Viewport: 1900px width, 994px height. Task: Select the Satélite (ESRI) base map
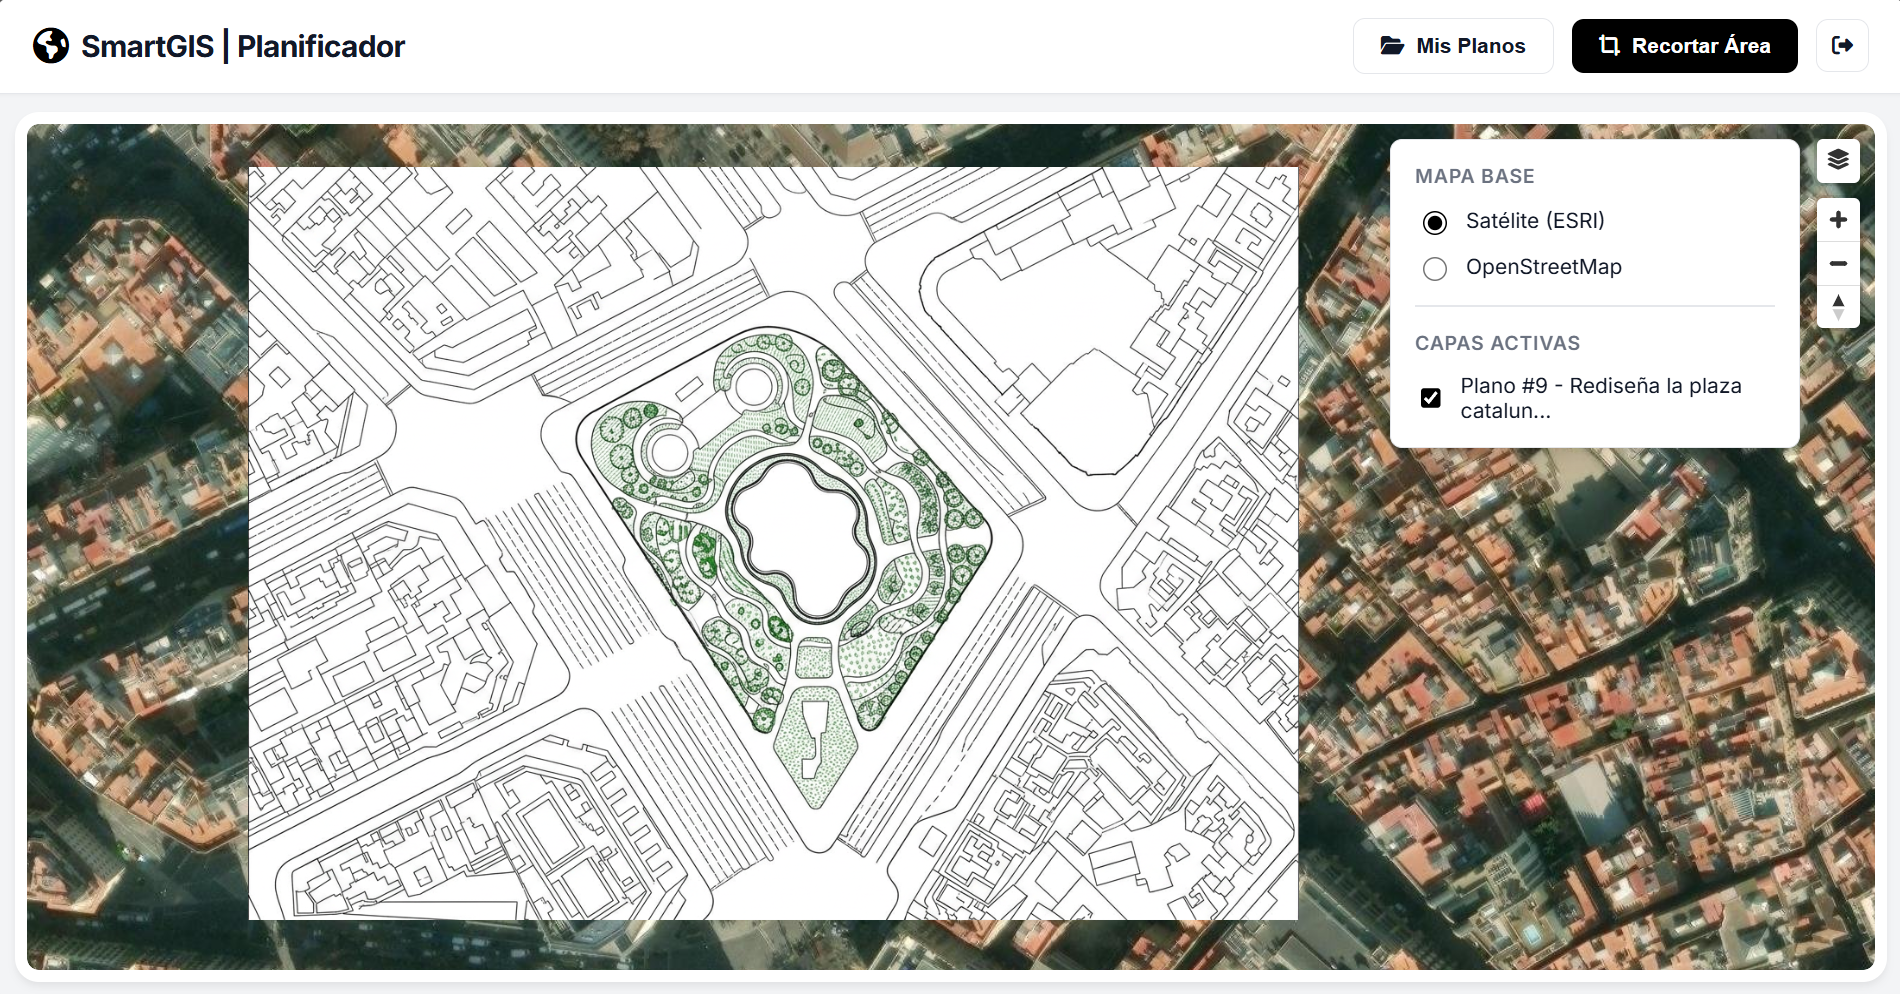1435,222
